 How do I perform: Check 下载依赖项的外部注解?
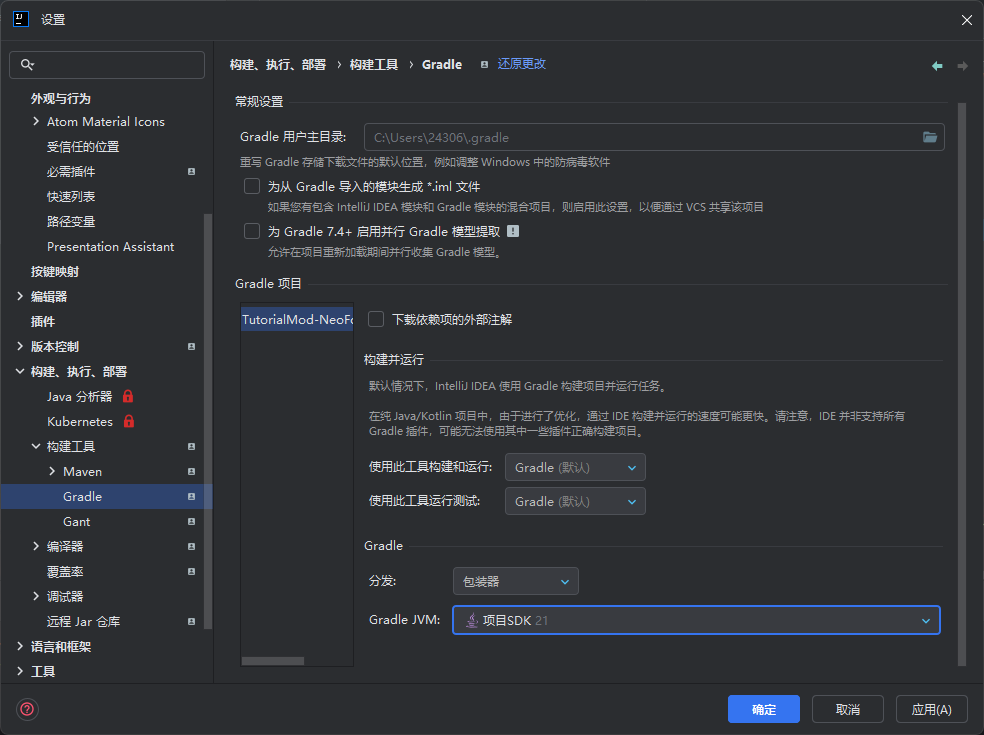coord(376,319)
